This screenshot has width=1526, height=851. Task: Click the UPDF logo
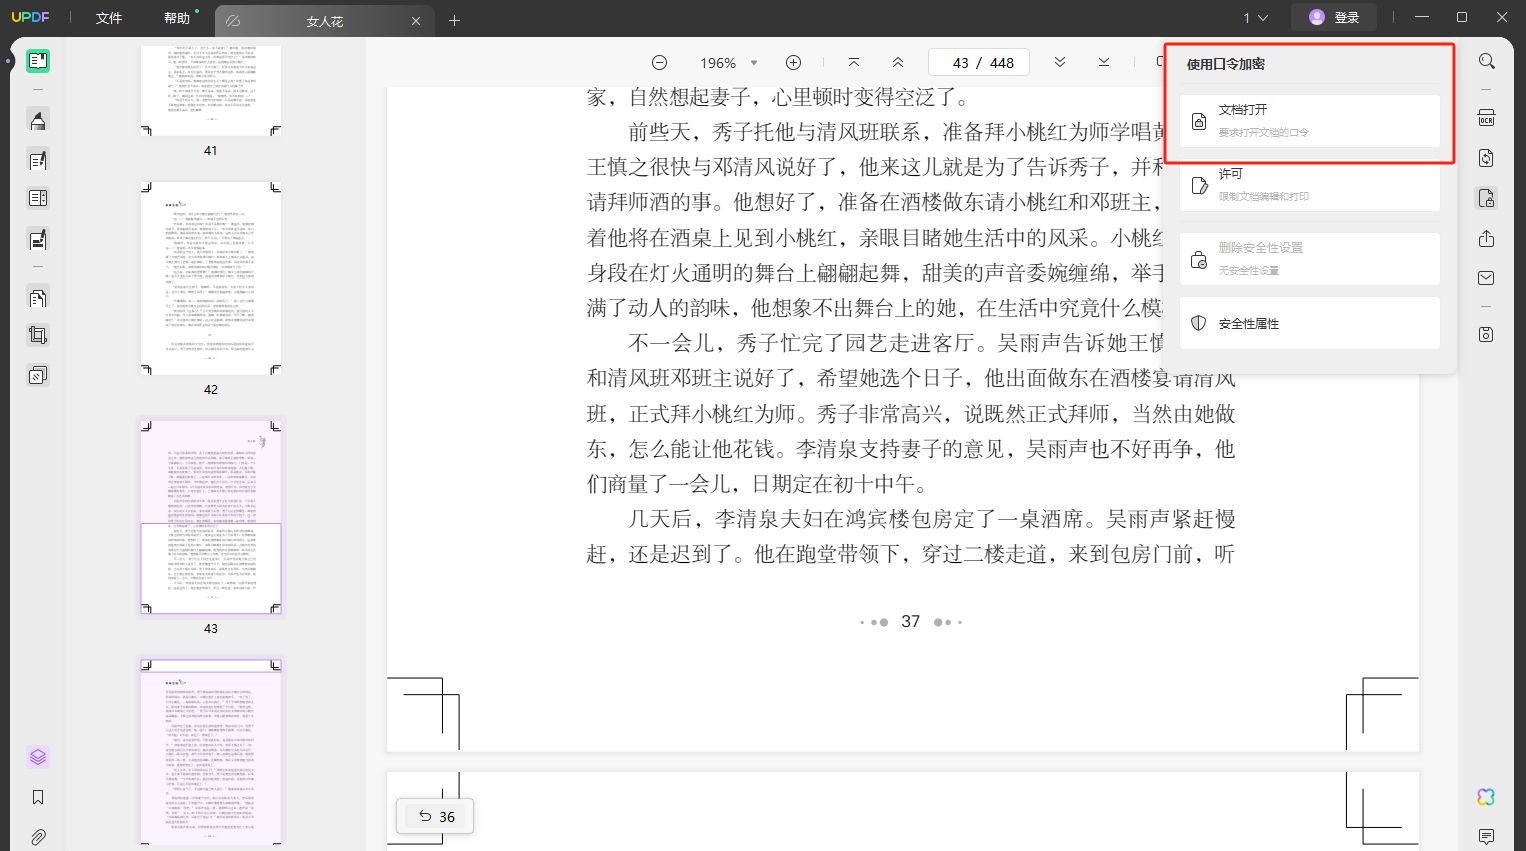(30, 18)
